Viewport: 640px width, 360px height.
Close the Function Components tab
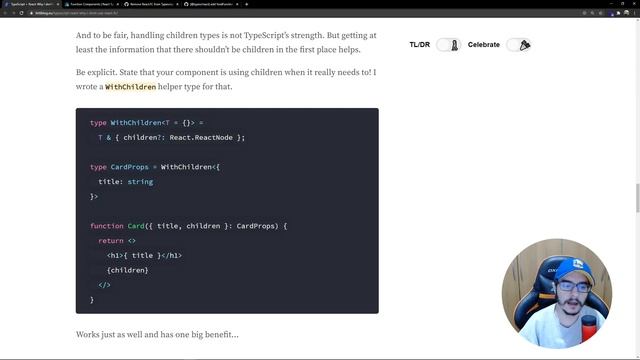(x=118, y=4)
